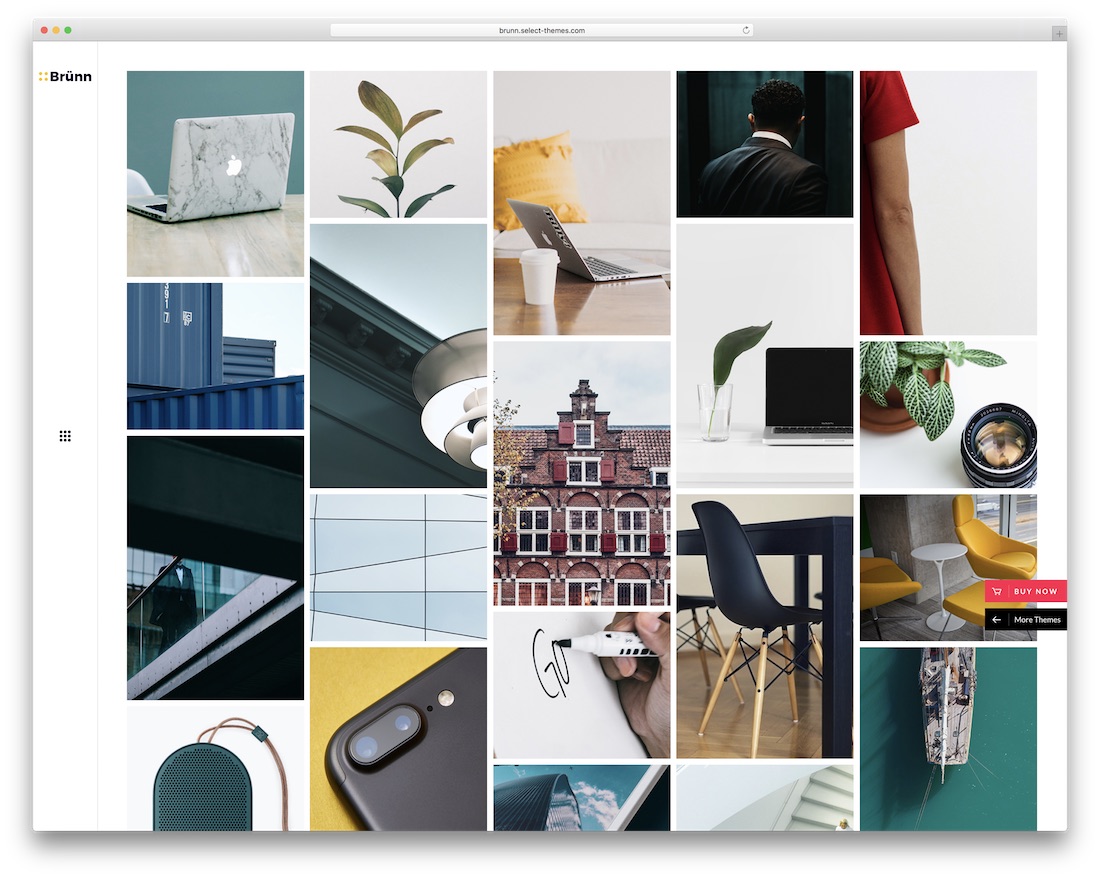Select the blue shipping containers photo
Screen dimensions: 1100x878
[215, 356]
